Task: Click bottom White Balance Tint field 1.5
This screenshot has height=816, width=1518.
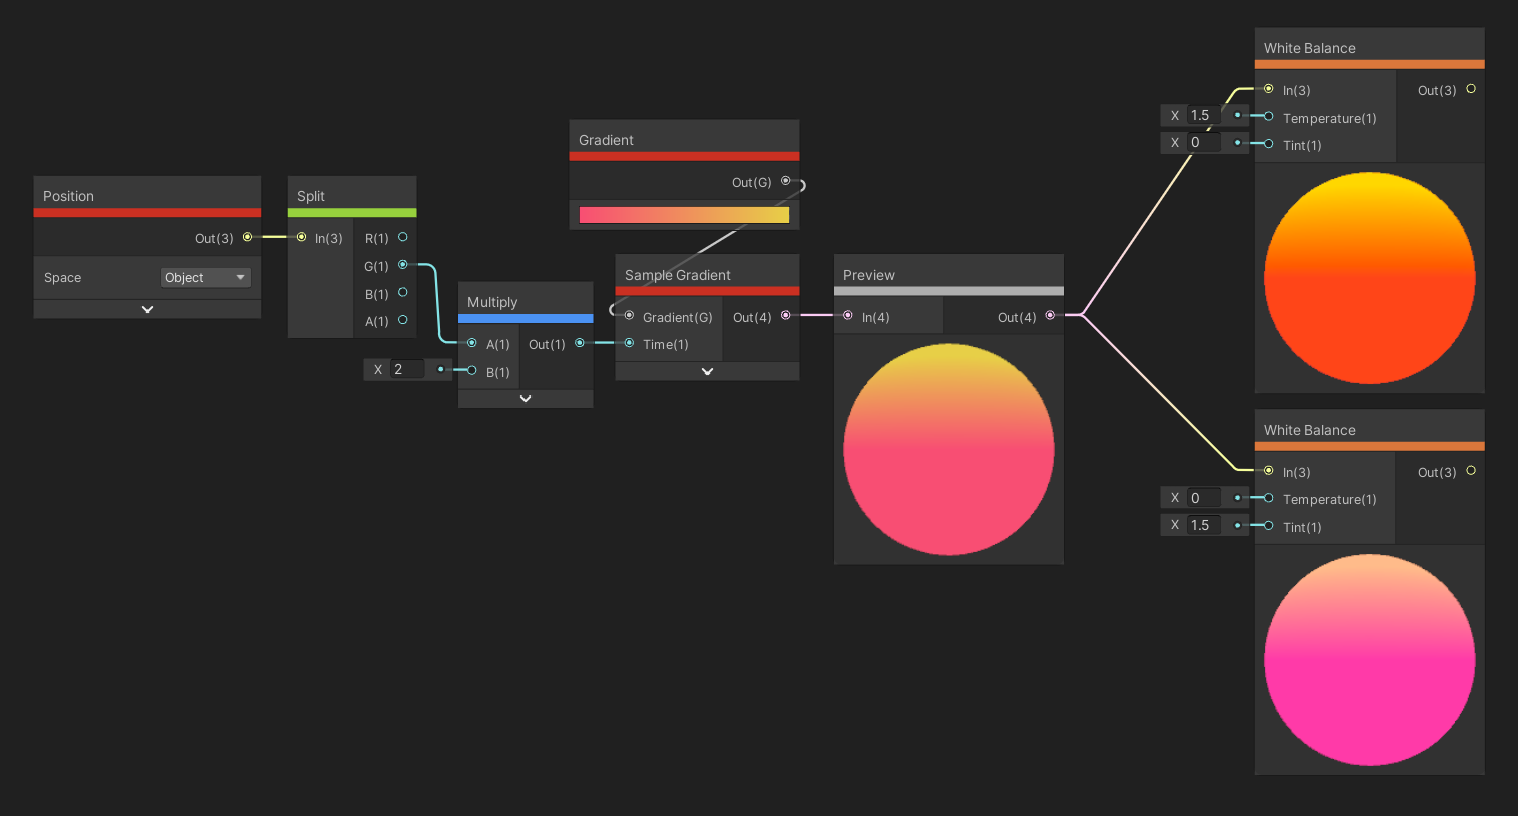Action: 1204,525
